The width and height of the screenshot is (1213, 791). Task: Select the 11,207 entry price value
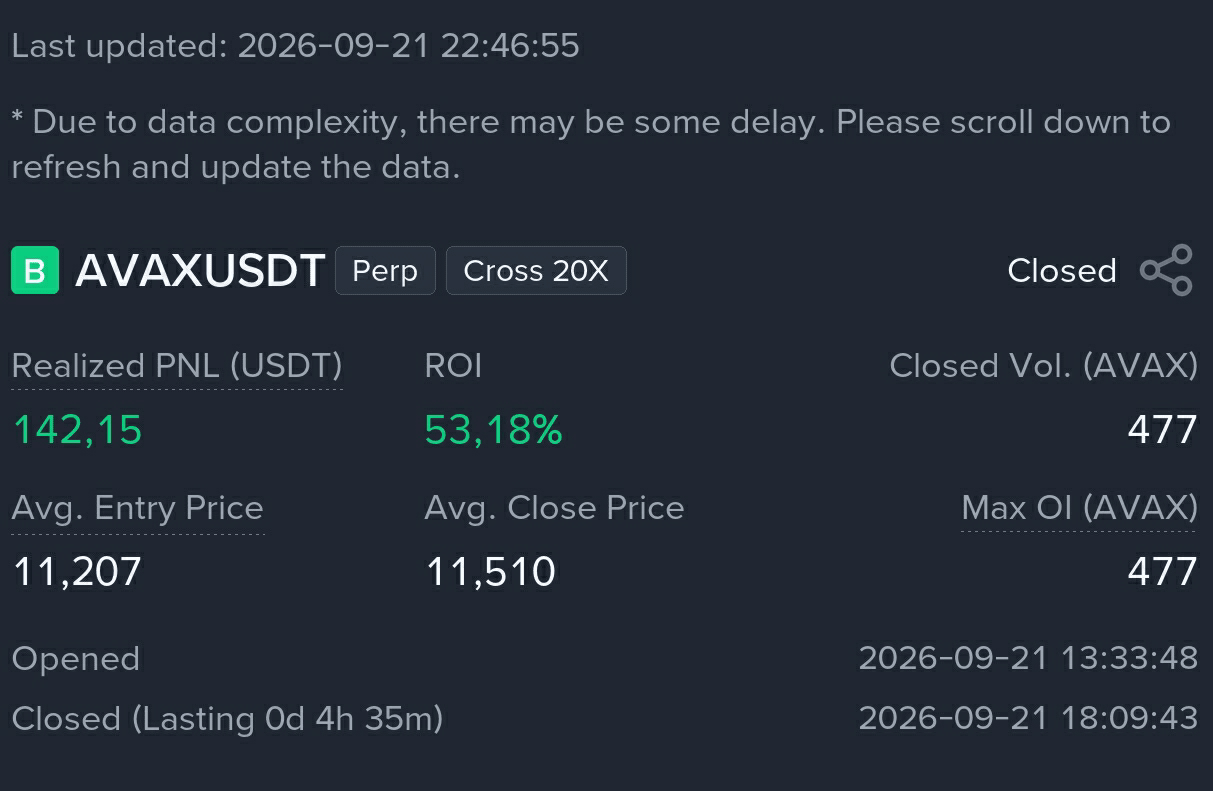(77, 572)
